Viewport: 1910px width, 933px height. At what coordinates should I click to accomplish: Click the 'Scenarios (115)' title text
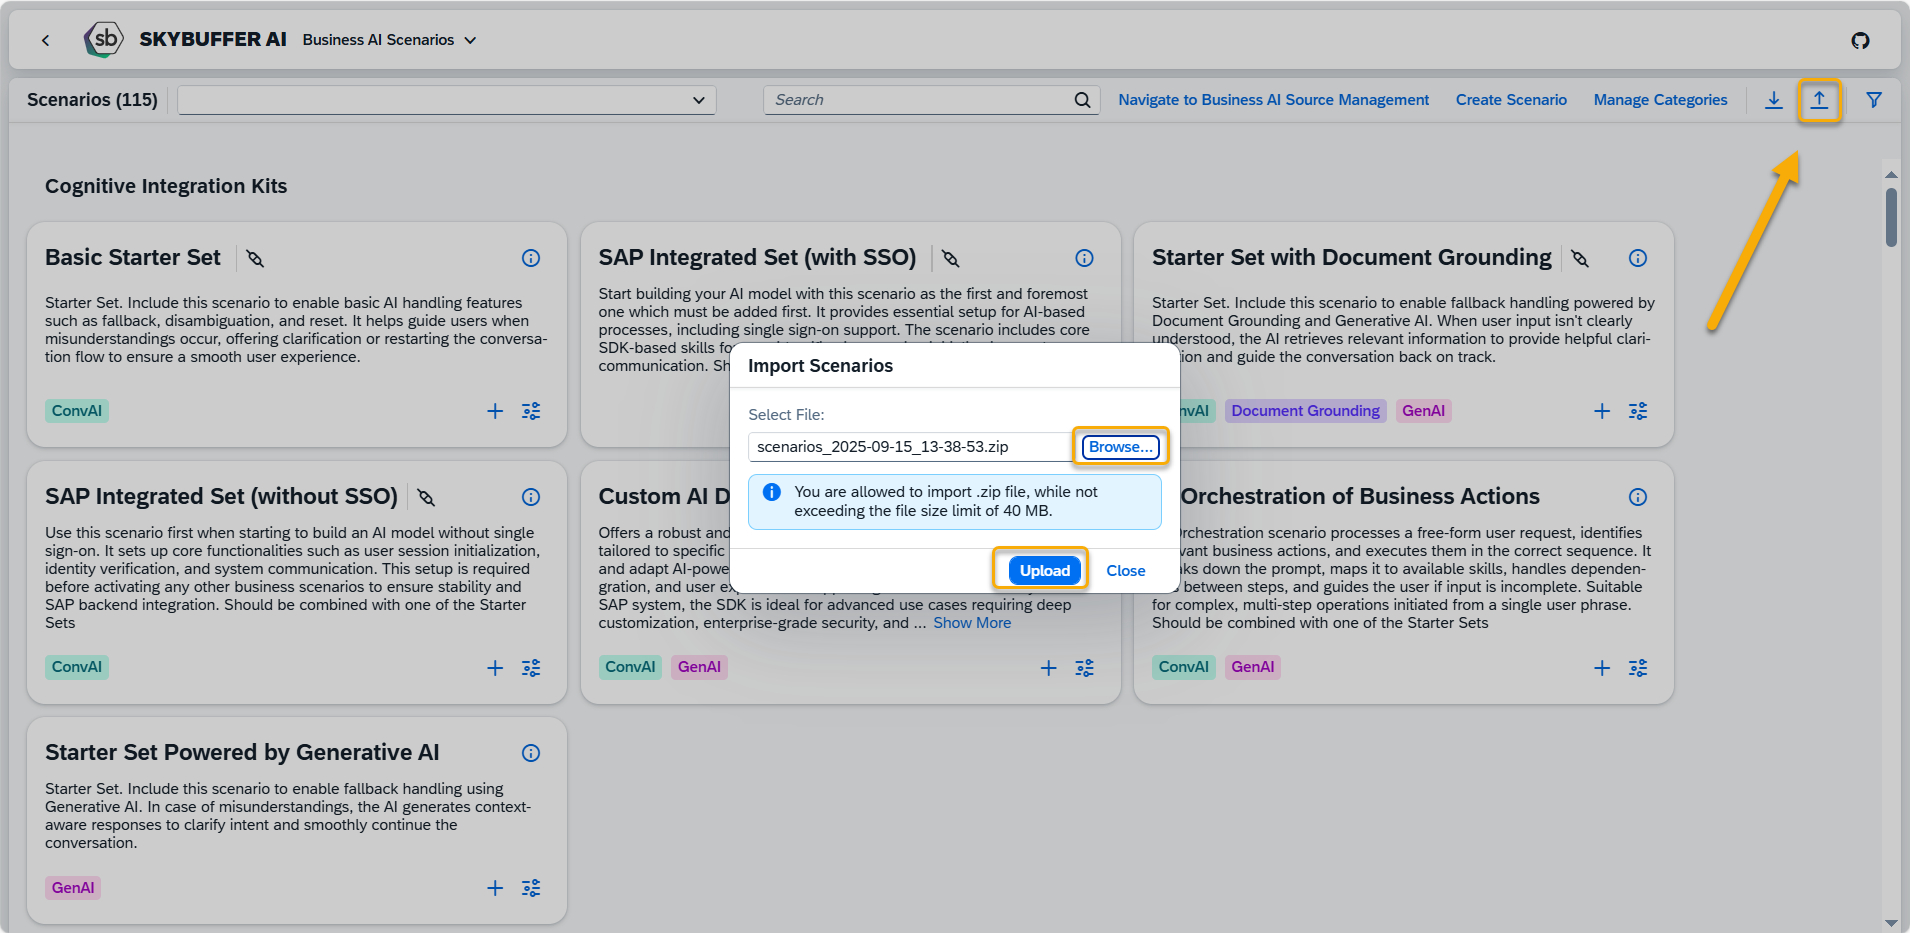pyautogui.click(x=92, y=100)
